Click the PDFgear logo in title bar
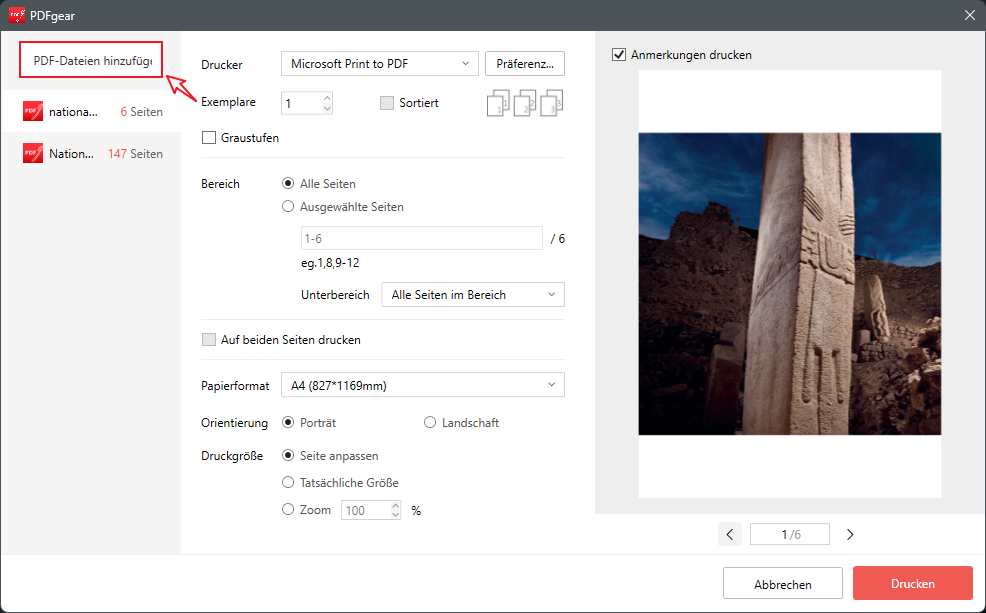This screenshot has height=613, width=986. 17,14
